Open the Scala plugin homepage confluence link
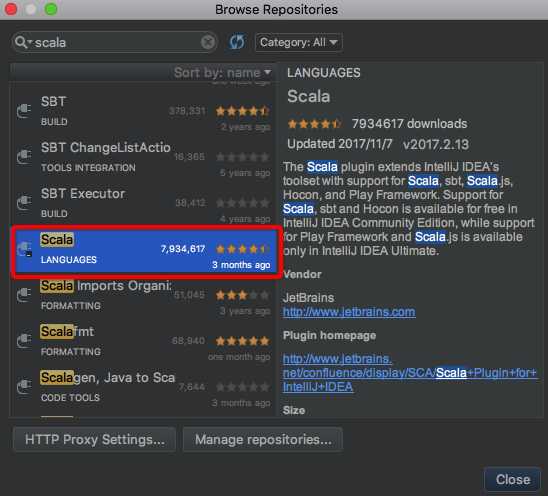This screenshot has width=548, height=496. pyautogui.click(x=410, y=373)
